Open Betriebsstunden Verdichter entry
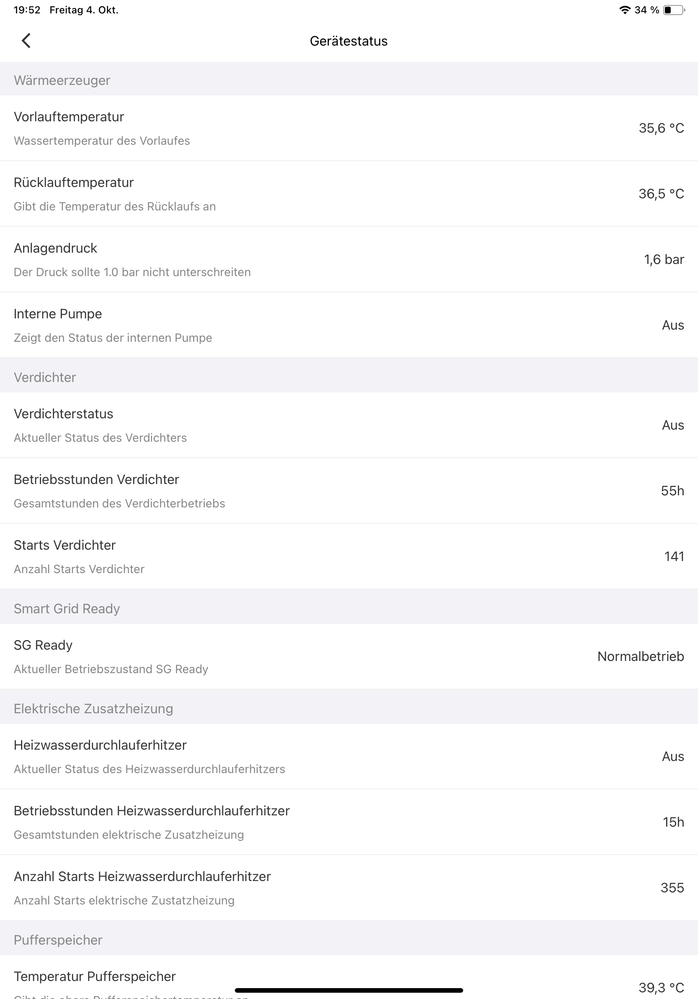 (349, 491)
